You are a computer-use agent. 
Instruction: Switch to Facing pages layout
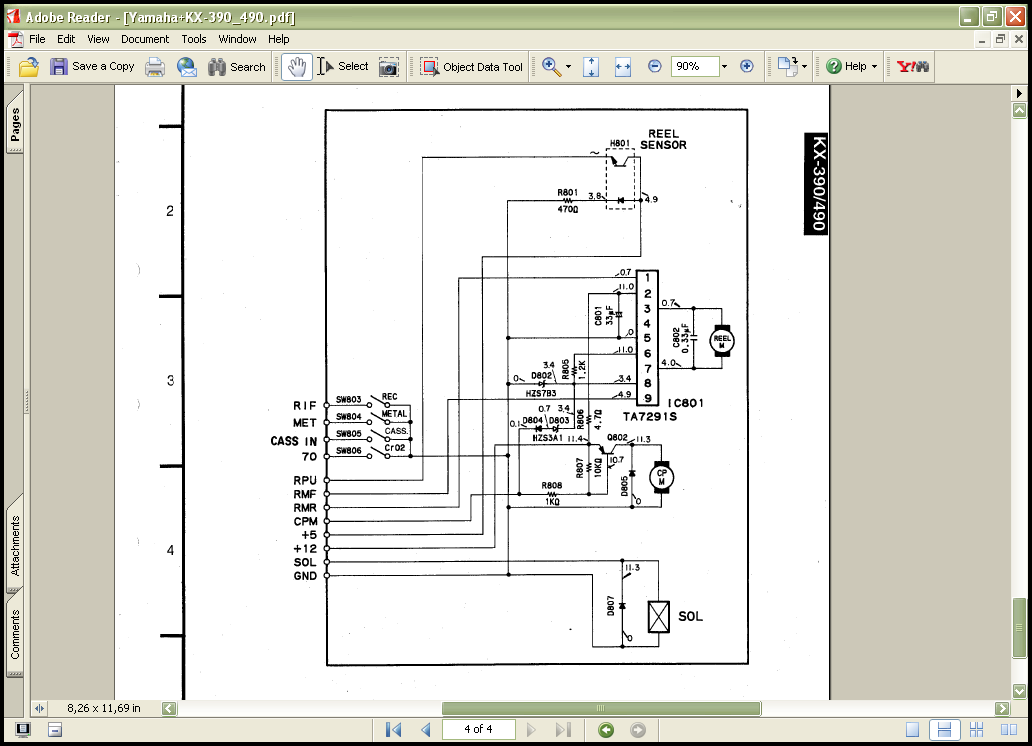(x=1009, y=730)
